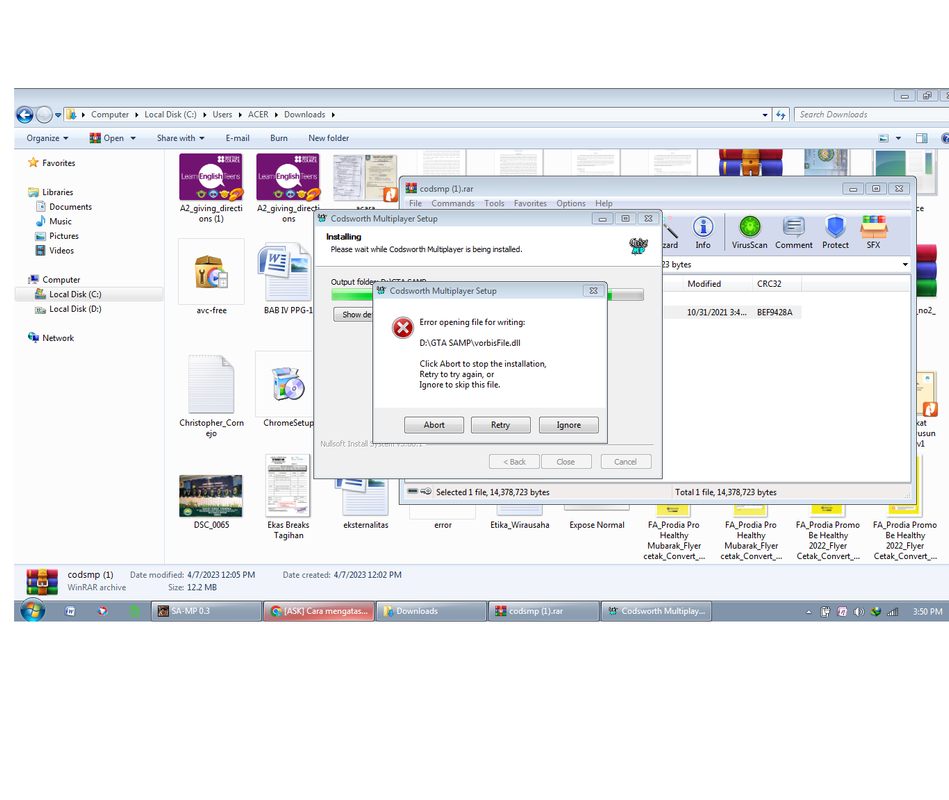
Task: Open the WinRAR Options menu
Action: [571, 203]
